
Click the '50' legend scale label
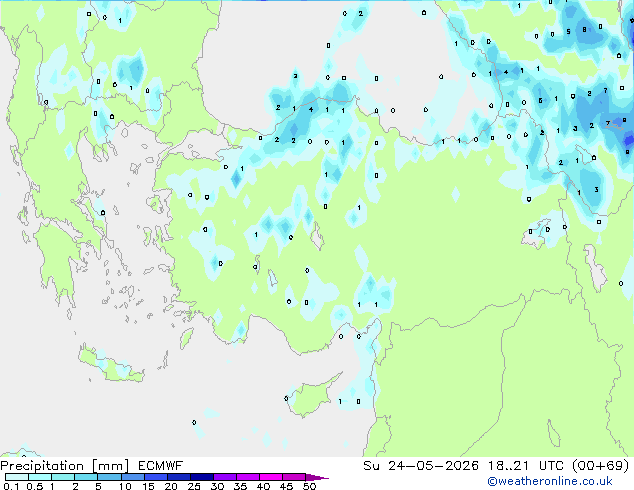tap(309, 486)
